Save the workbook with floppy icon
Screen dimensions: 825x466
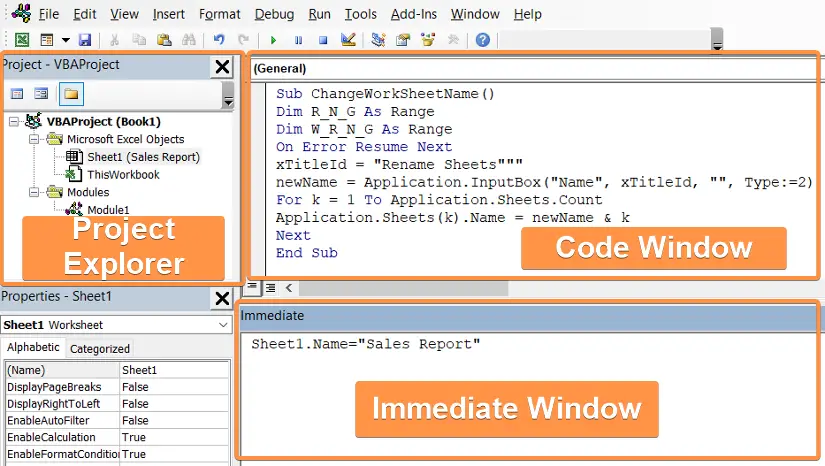tap(85, 40)
